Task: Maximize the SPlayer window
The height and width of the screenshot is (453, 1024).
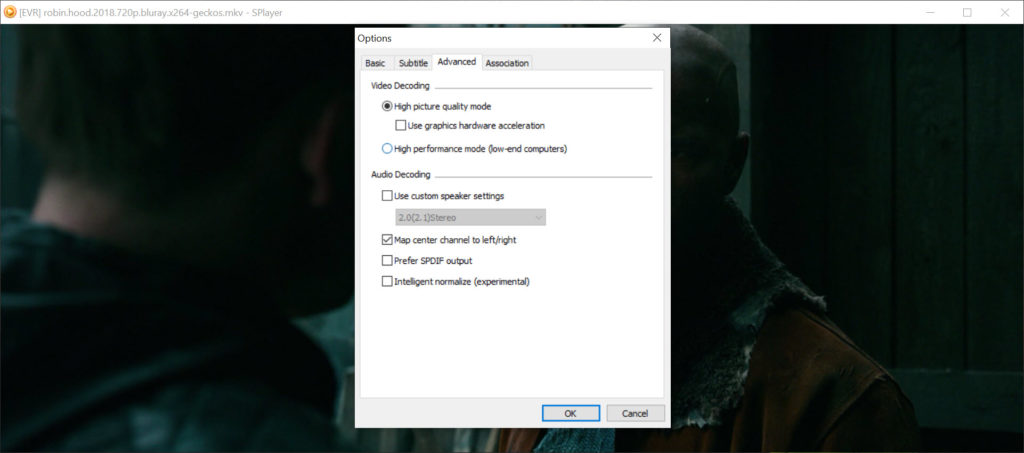Action: pos(967,12)
